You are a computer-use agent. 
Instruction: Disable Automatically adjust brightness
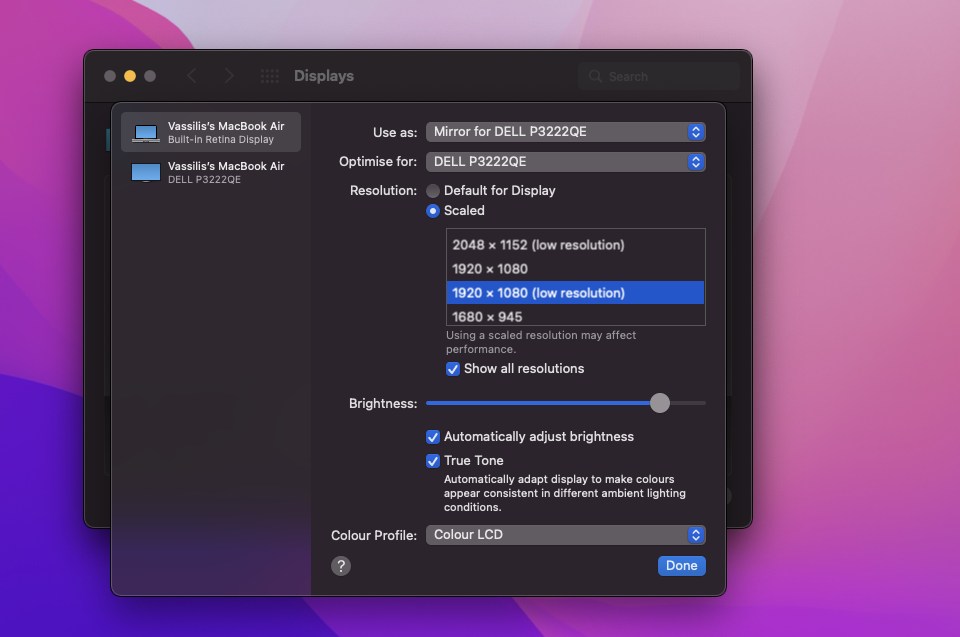pyautogui.click(x=433, y=437)
